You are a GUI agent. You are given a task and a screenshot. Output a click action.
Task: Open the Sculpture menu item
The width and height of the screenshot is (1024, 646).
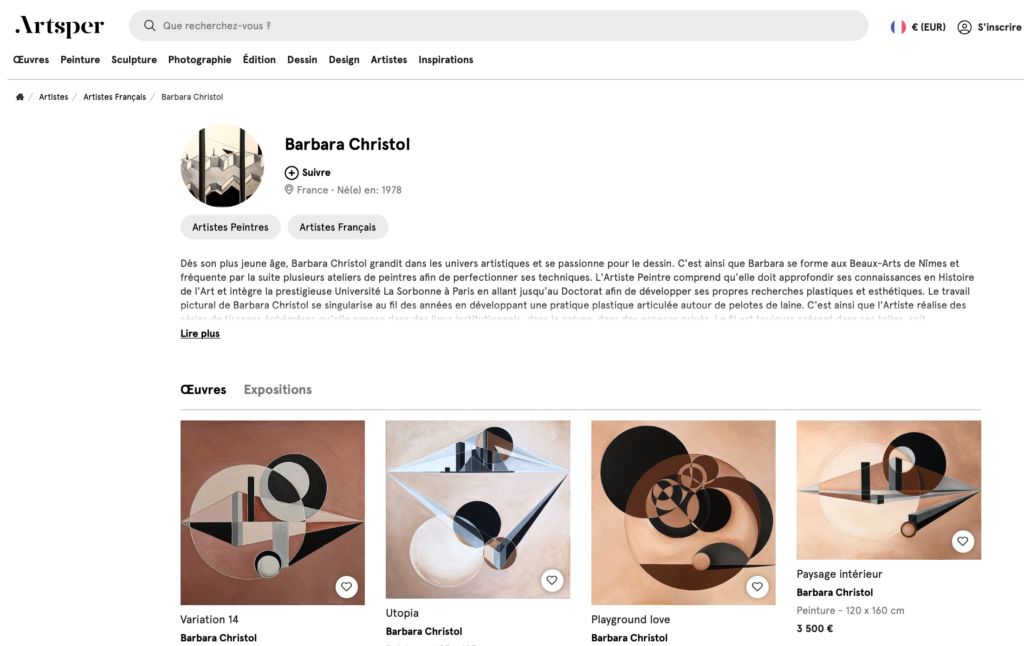pos(134,59)
